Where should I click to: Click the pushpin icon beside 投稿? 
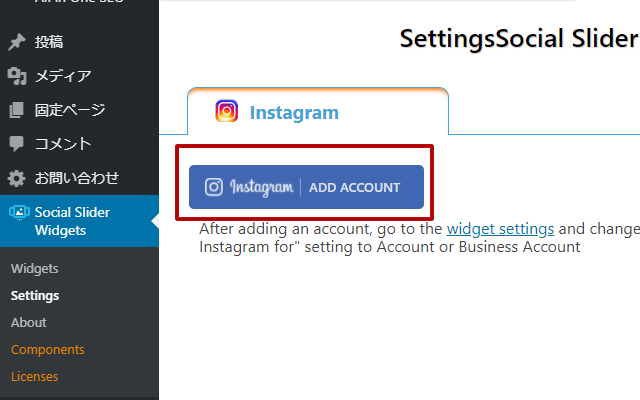[16, 42]
